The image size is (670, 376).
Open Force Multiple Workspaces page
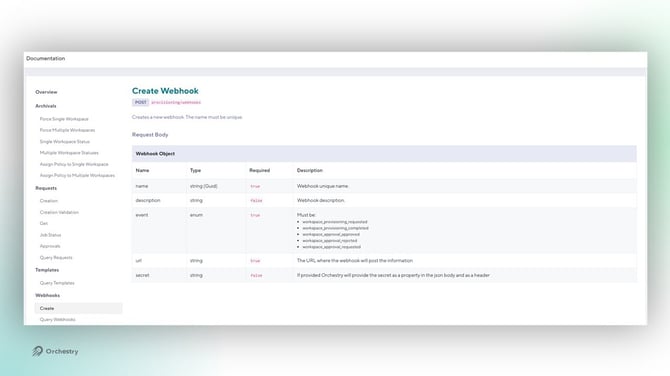point(68,130)
